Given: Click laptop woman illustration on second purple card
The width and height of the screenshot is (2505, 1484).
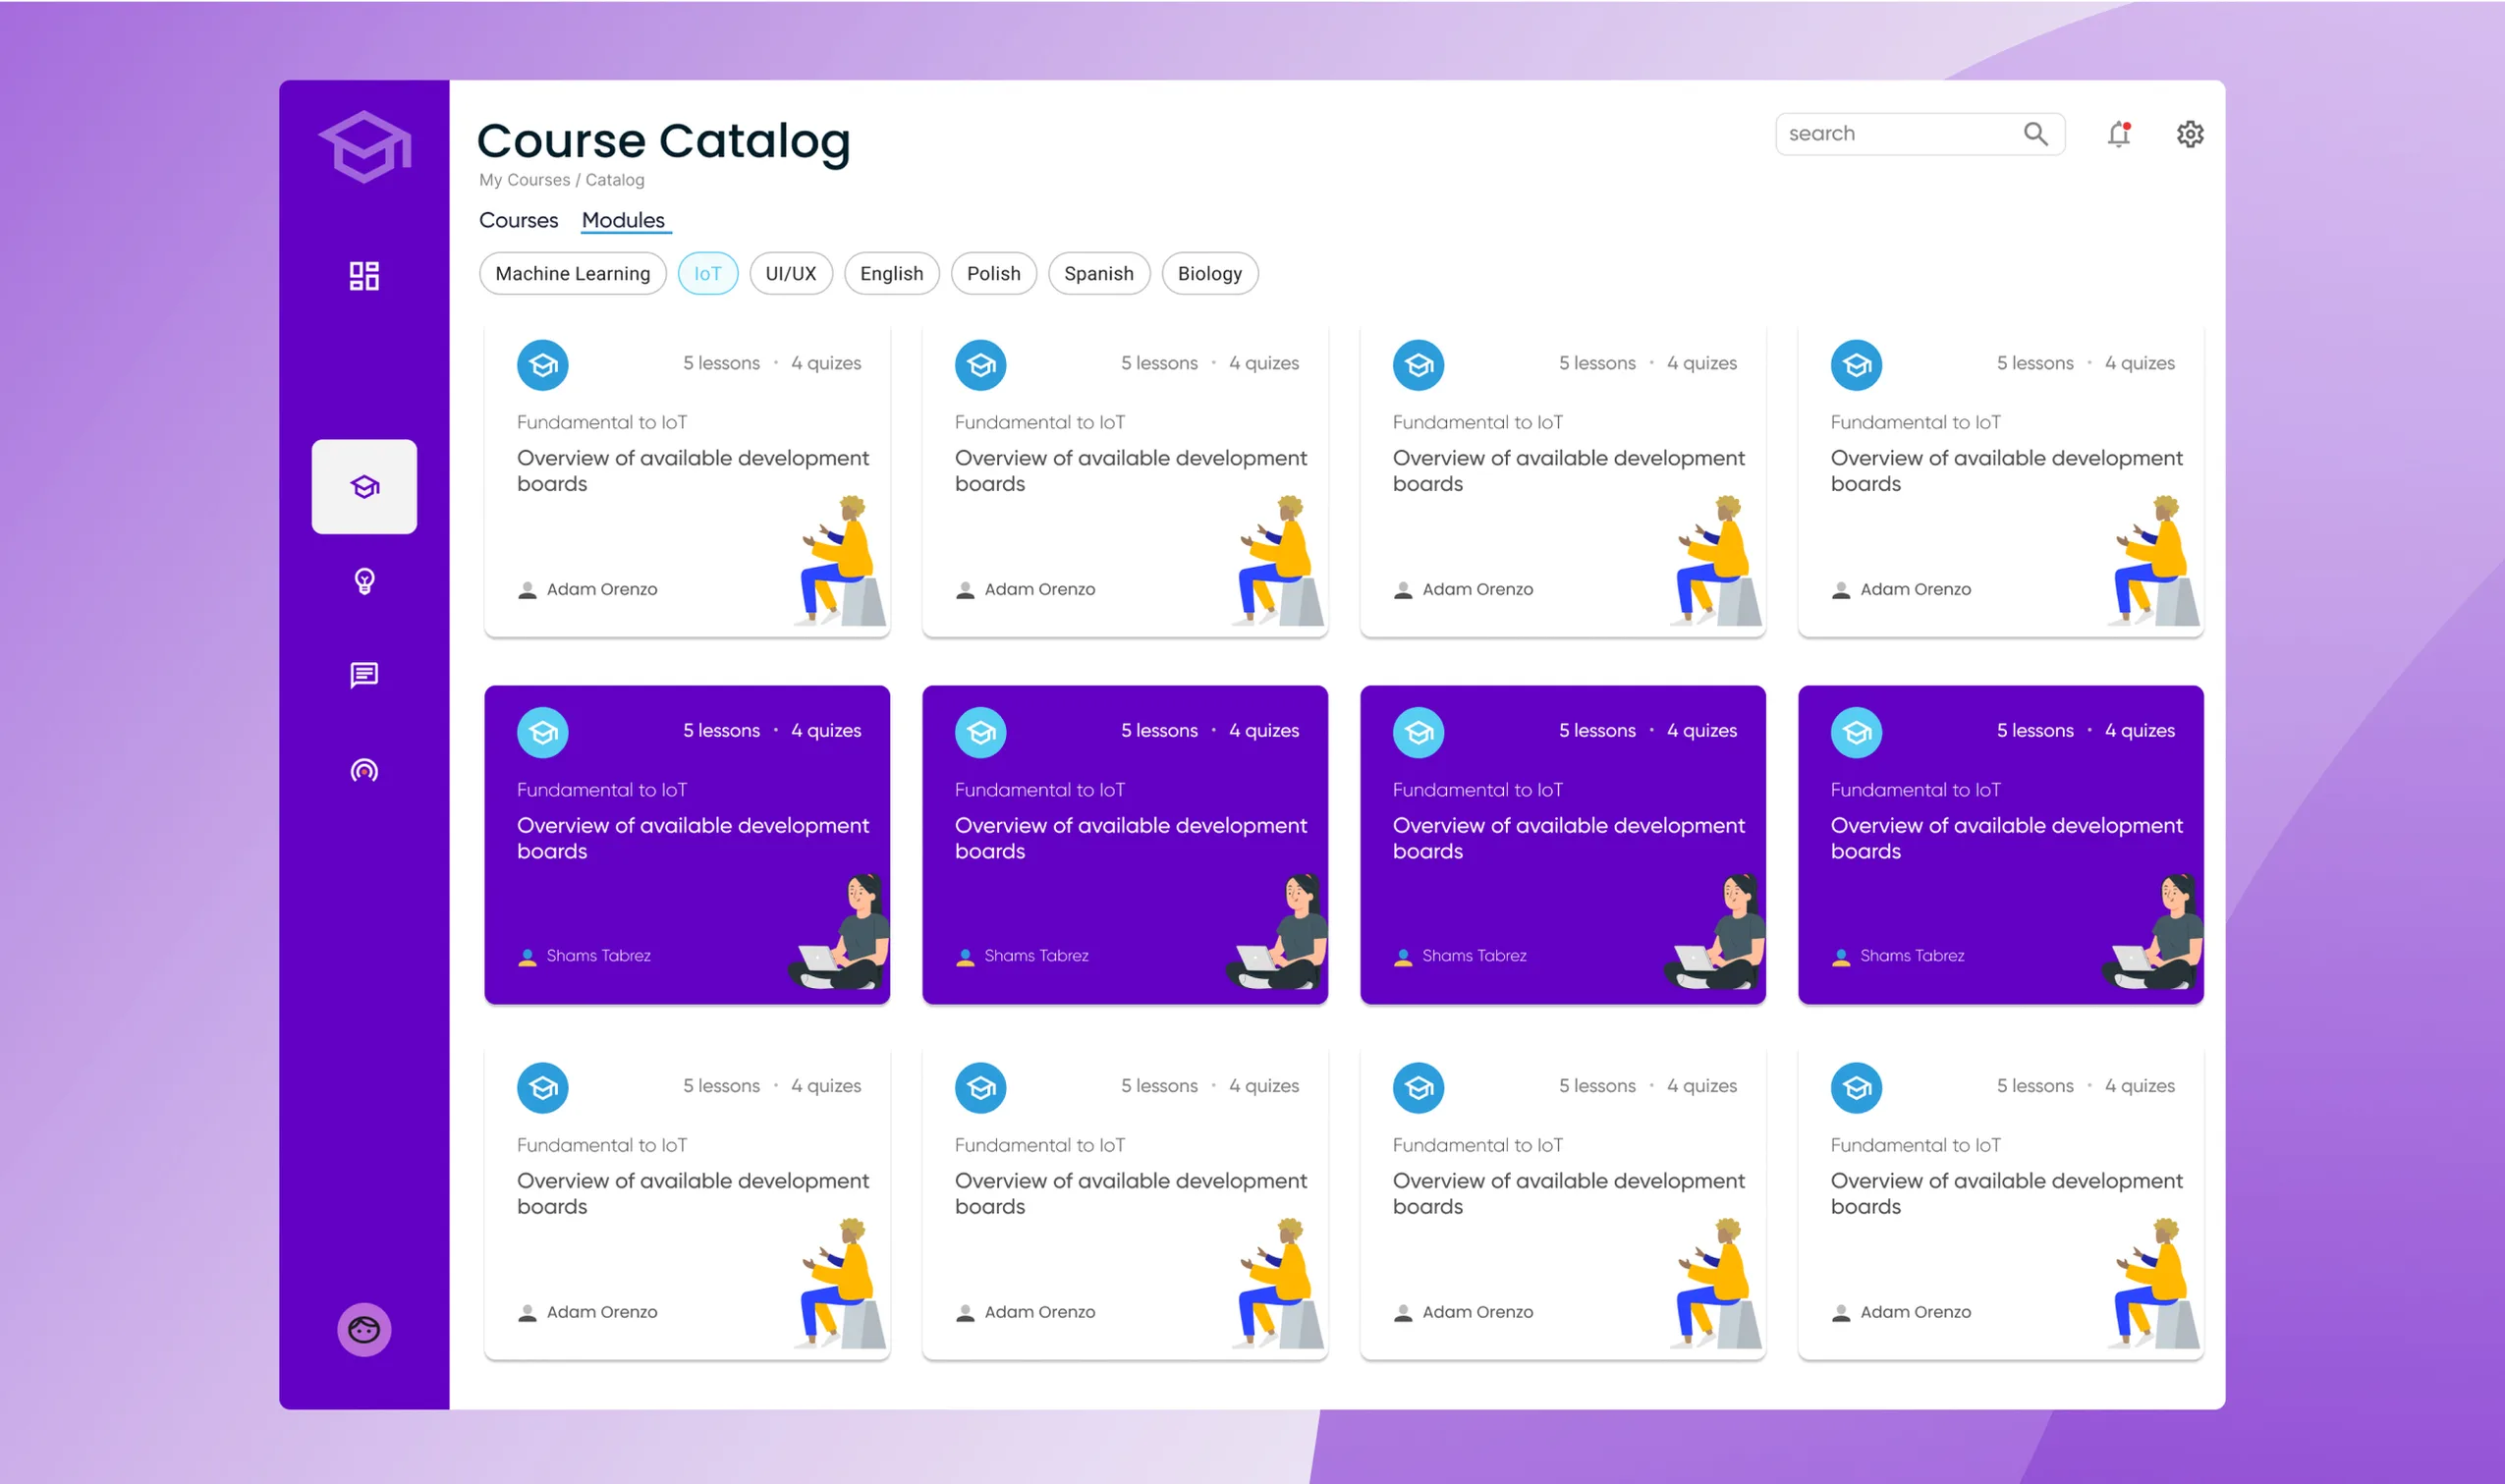Looking at the screenshot, I should click(1277, 932).
